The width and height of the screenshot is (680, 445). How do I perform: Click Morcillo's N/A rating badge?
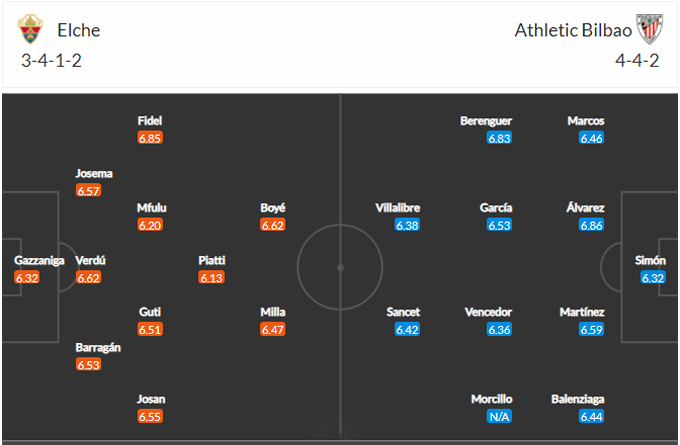click(x=499, y=416)
